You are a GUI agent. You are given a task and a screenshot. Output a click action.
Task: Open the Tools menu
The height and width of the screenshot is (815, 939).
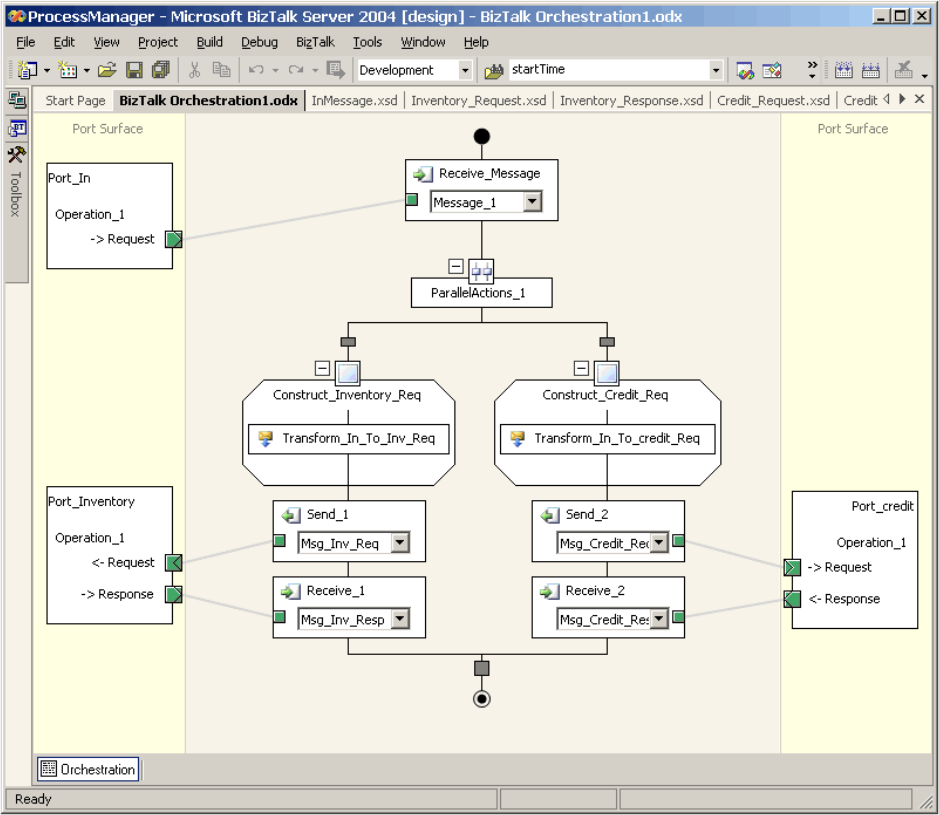coord(367,43)
